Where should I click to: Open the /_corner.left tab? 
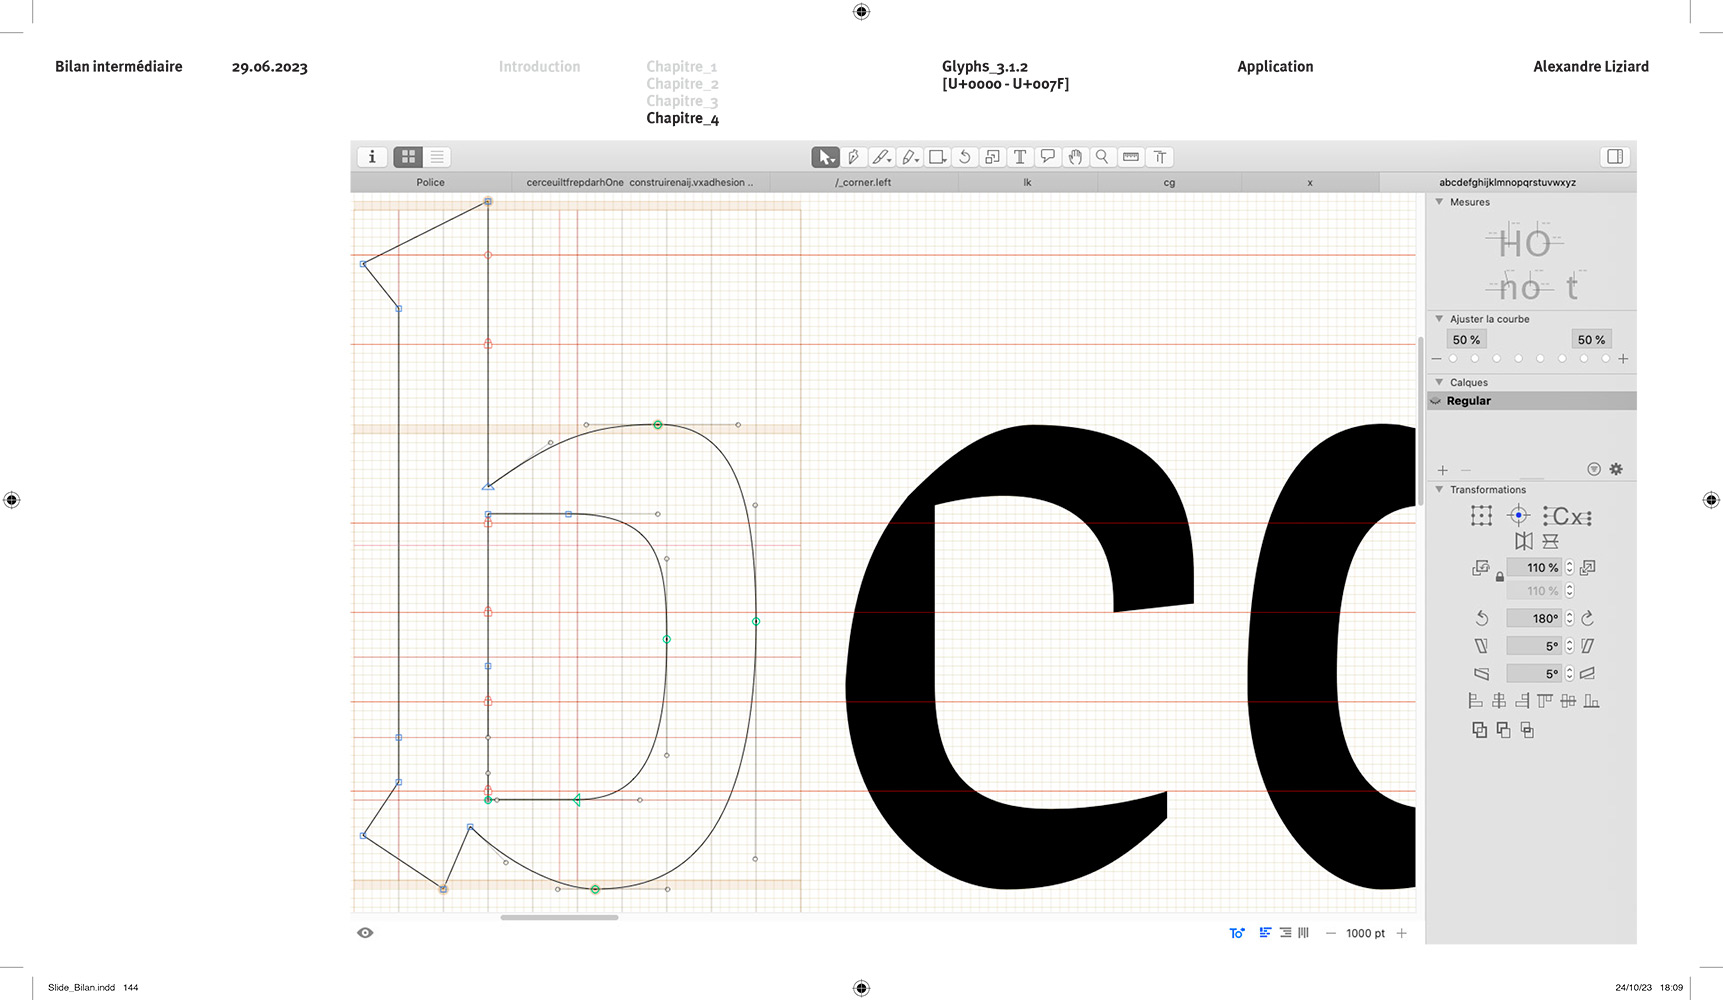pos(863,182)
